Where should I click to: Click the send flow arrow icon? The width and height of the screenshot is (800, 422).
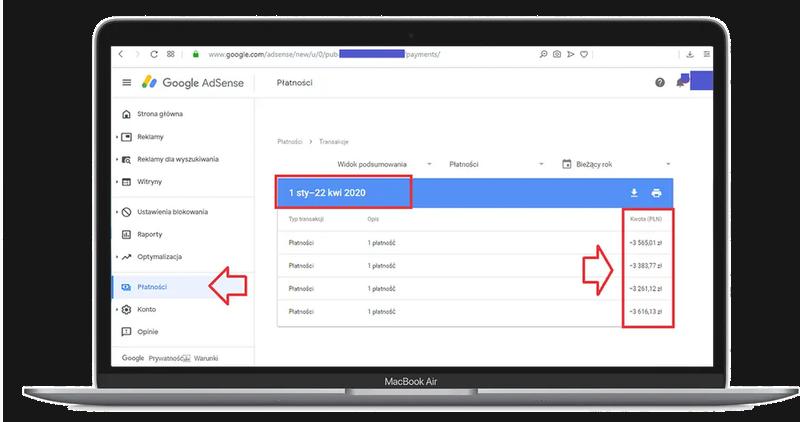pos(570,54)
